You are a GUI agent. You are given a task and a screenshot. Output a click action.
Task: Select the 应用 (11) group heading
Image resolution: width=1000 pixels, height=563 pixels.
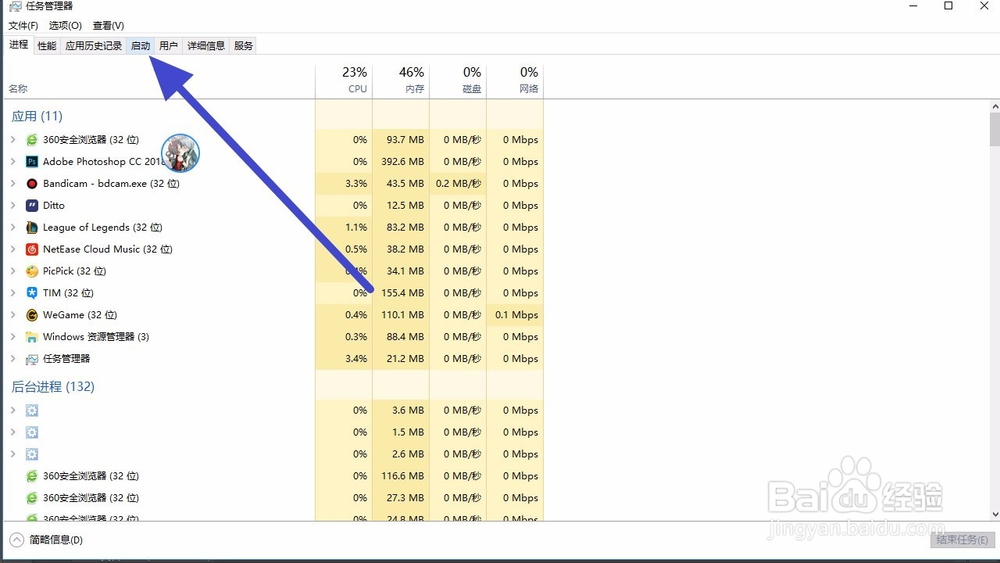(37, 116)
